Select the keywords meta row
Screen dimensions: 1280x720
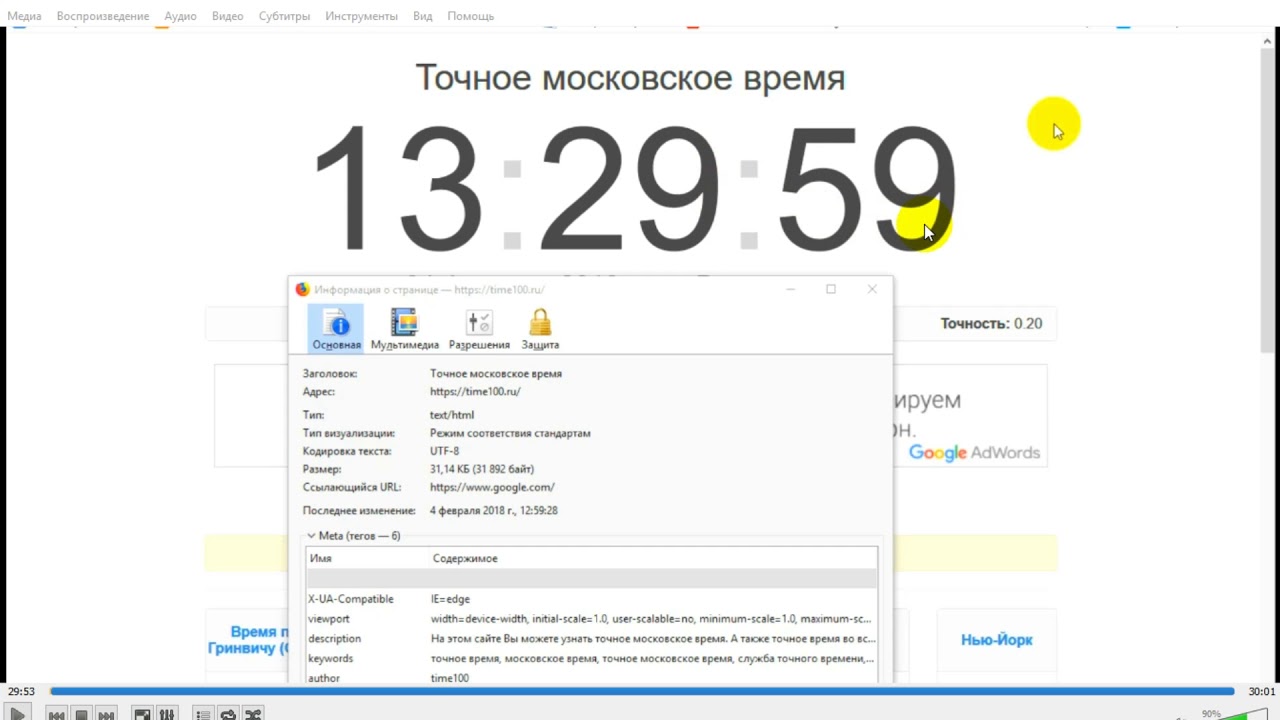pos(591,659)
